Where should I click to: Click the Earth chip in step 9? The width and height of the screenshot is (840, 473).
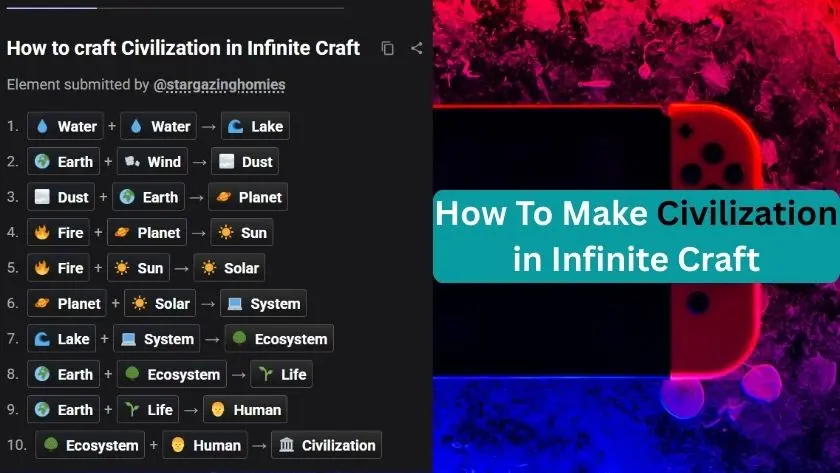coord(64,409)
